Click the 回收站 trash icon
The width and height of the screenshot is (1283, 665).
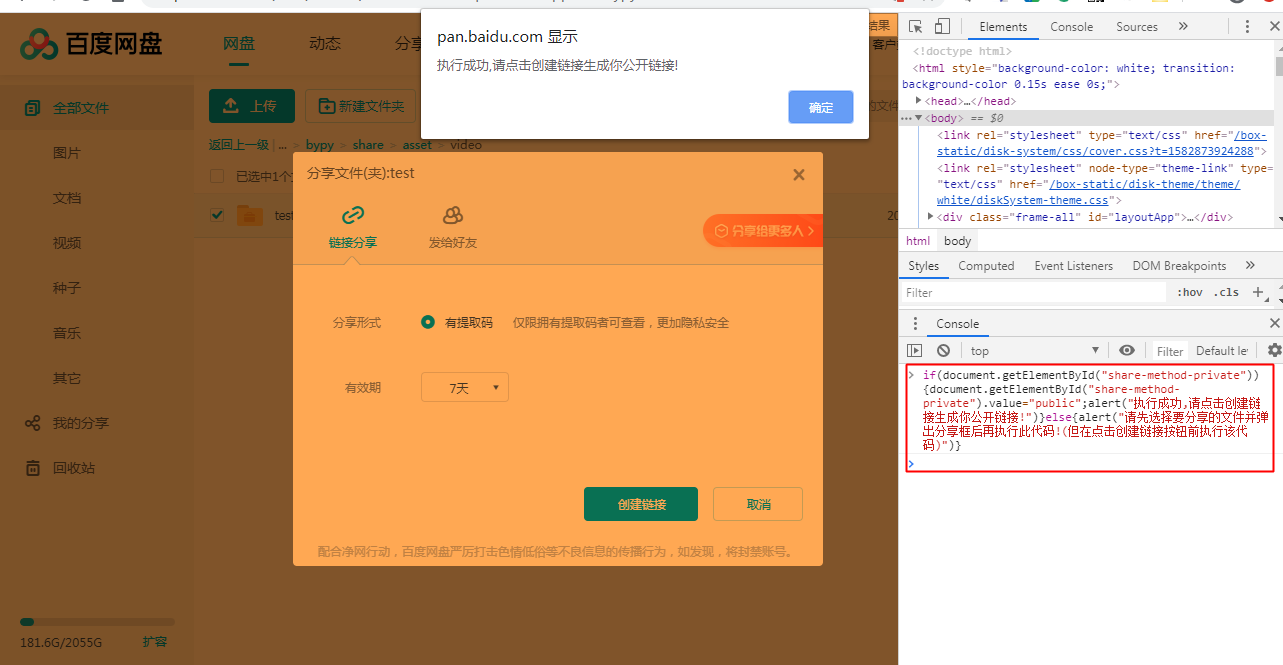click(33, 468)
